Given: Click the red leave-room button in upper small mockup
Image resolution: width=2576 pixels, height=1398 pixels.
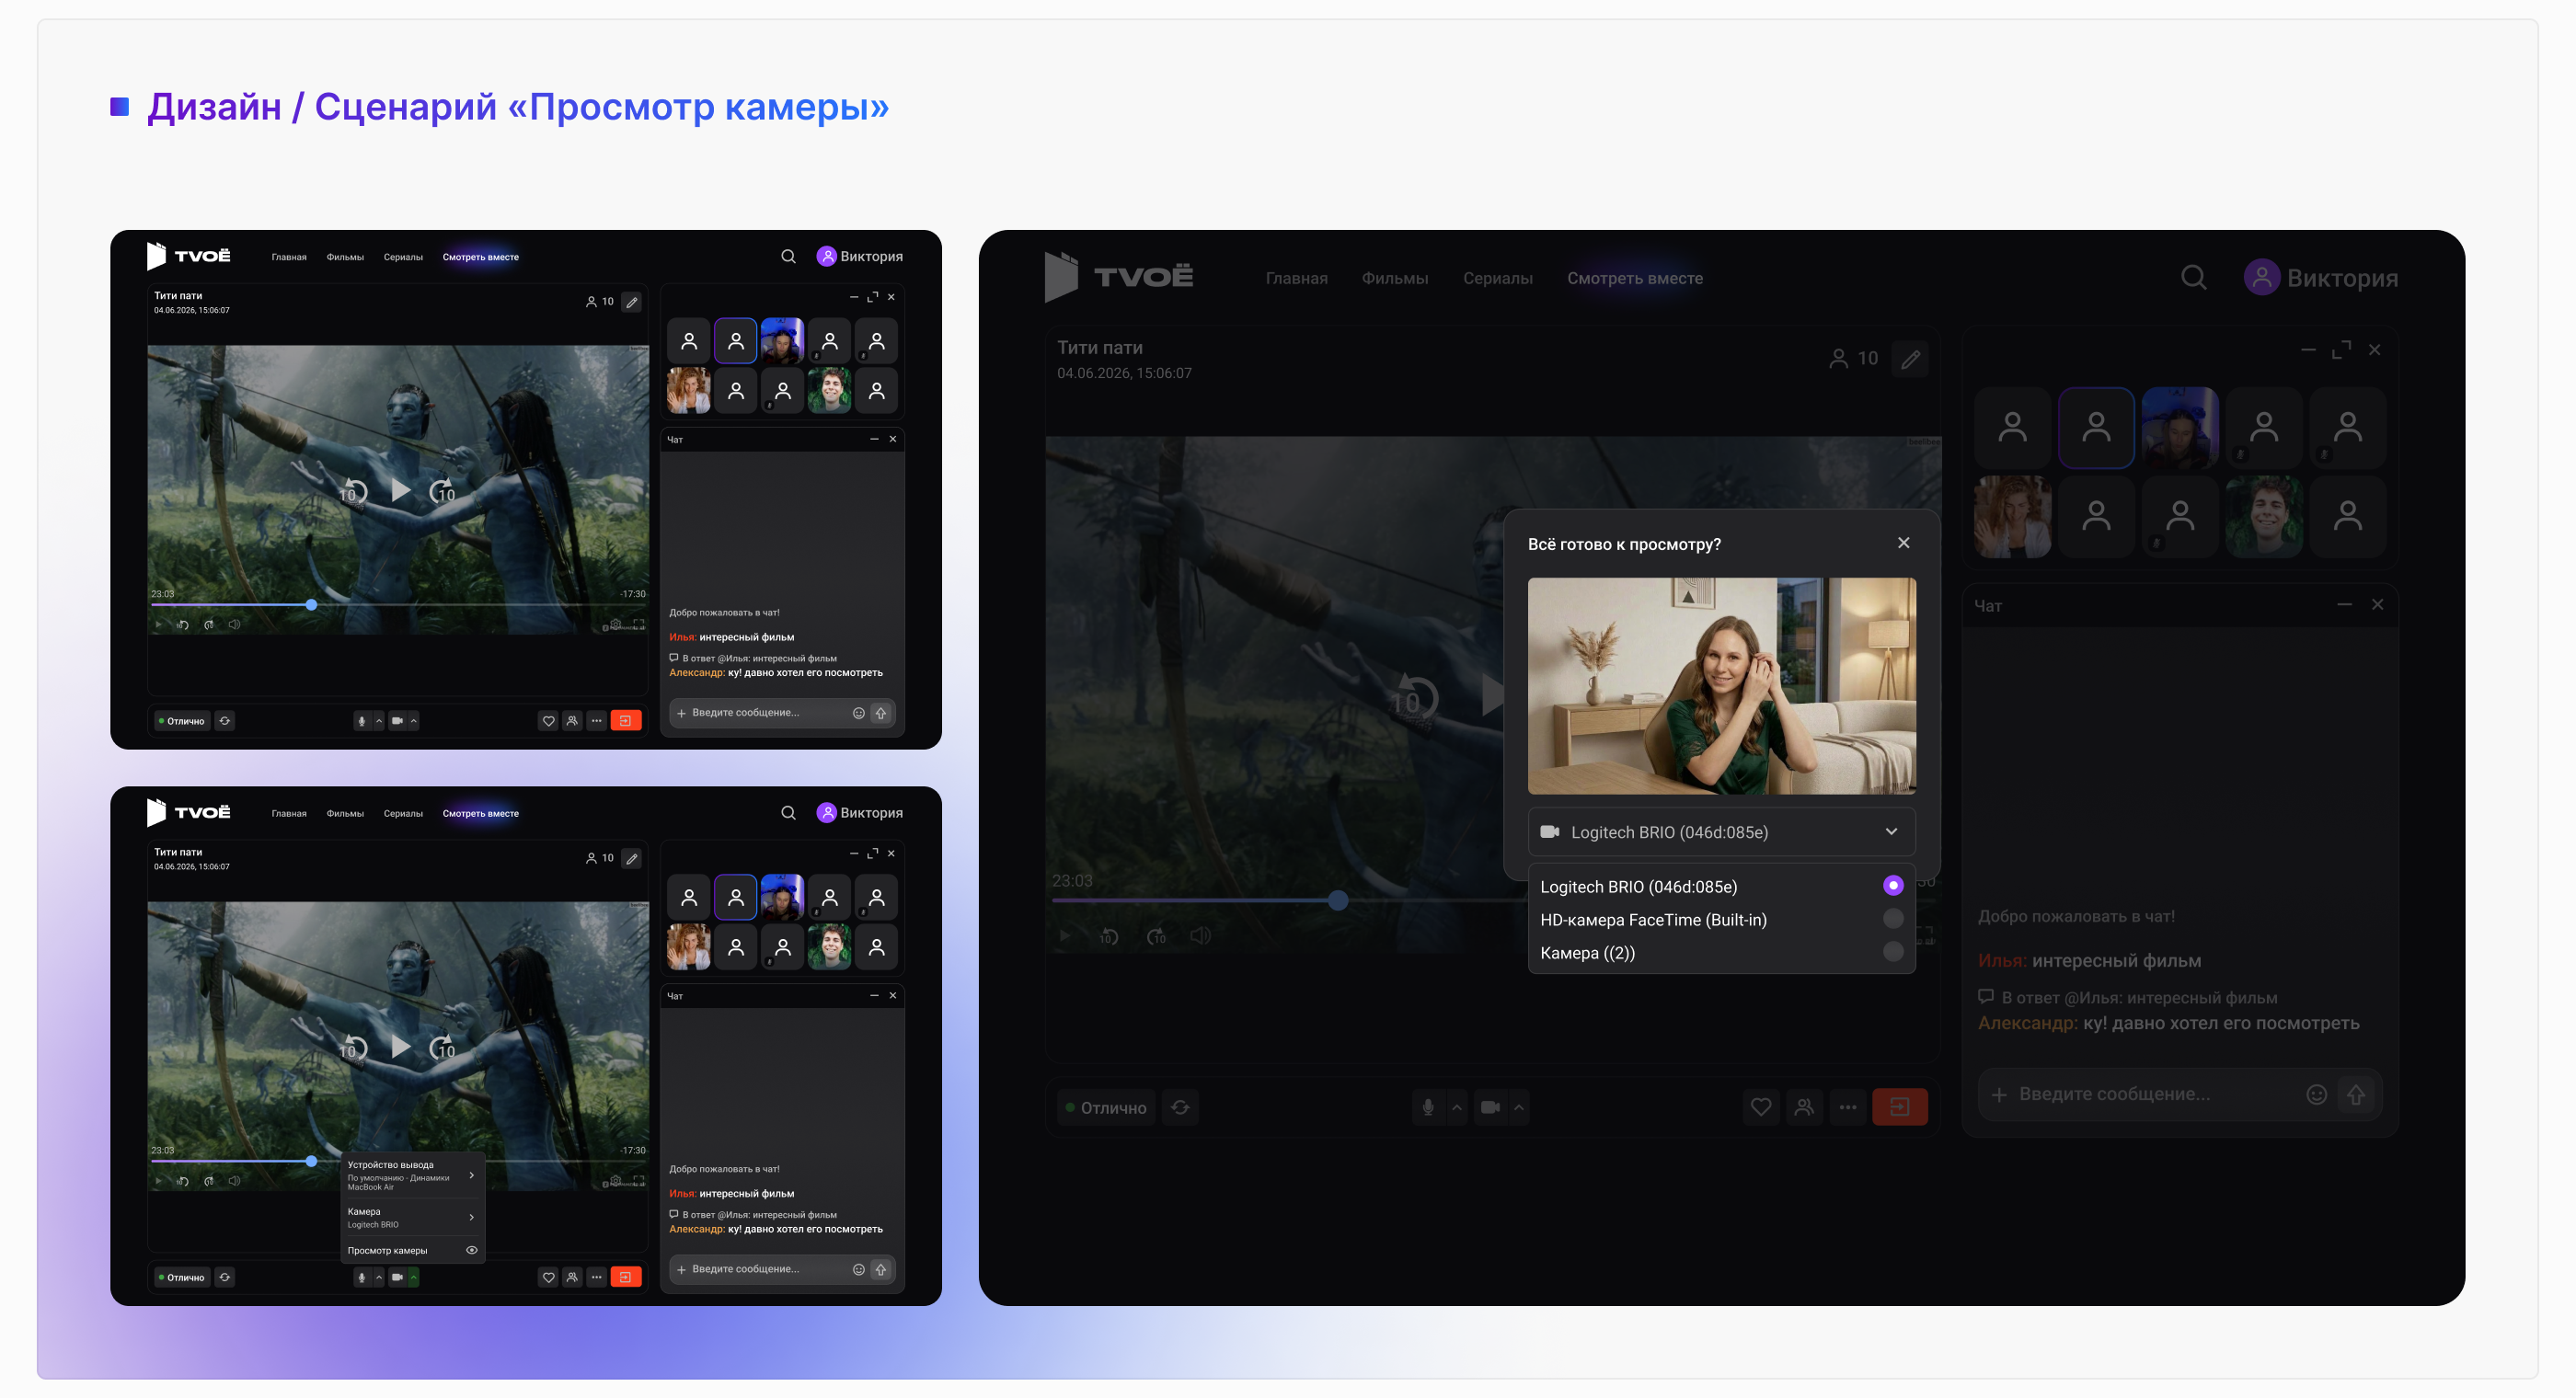Looking at the screenshot, I should (x=625, y=720).
